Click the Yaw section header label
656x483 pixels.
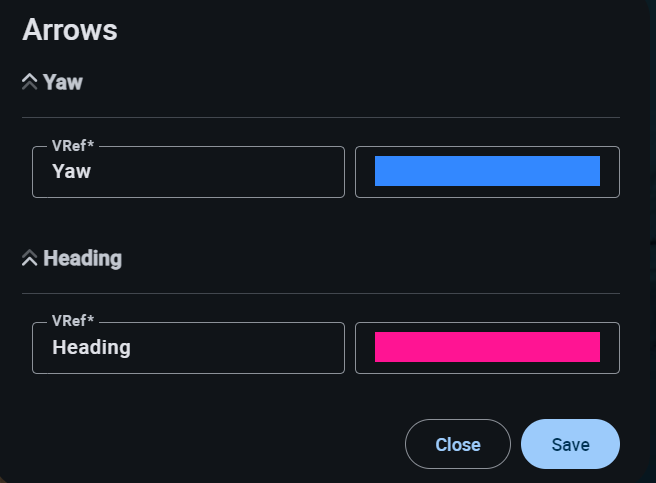coord(63,82)
